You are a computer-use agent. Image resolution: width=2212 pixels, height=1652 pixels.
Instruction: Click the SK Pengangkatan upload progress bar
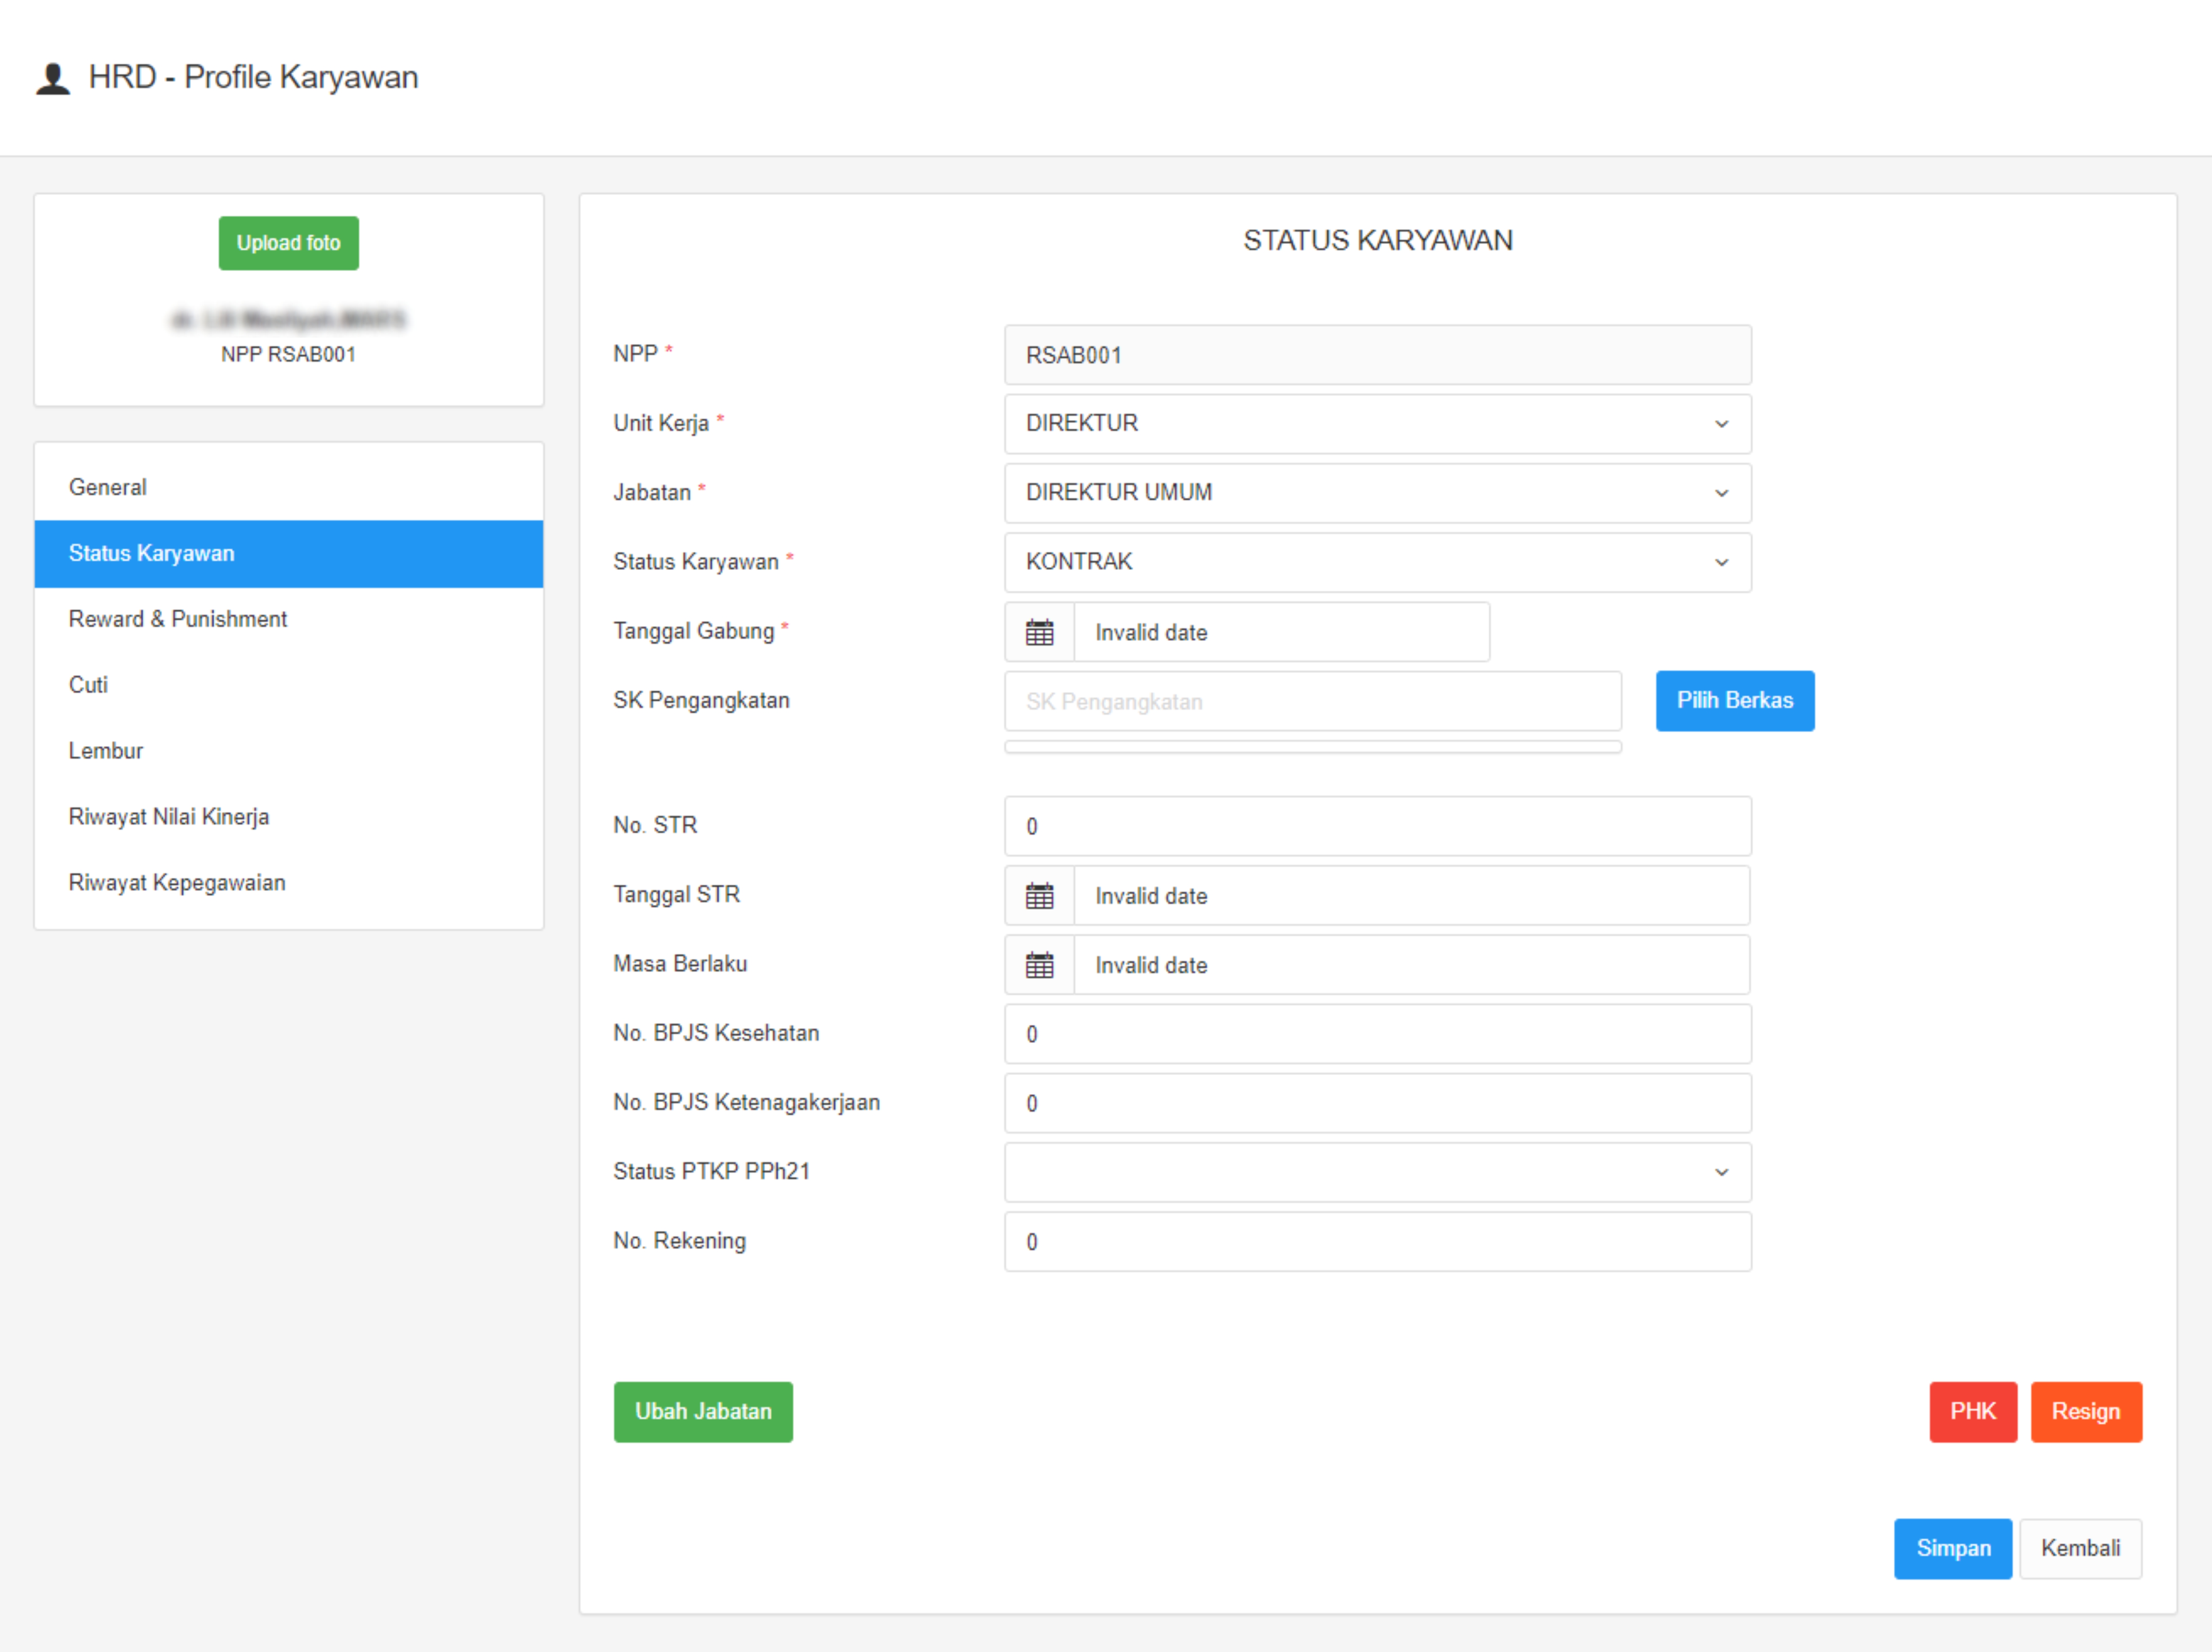tap(1312, 747)
